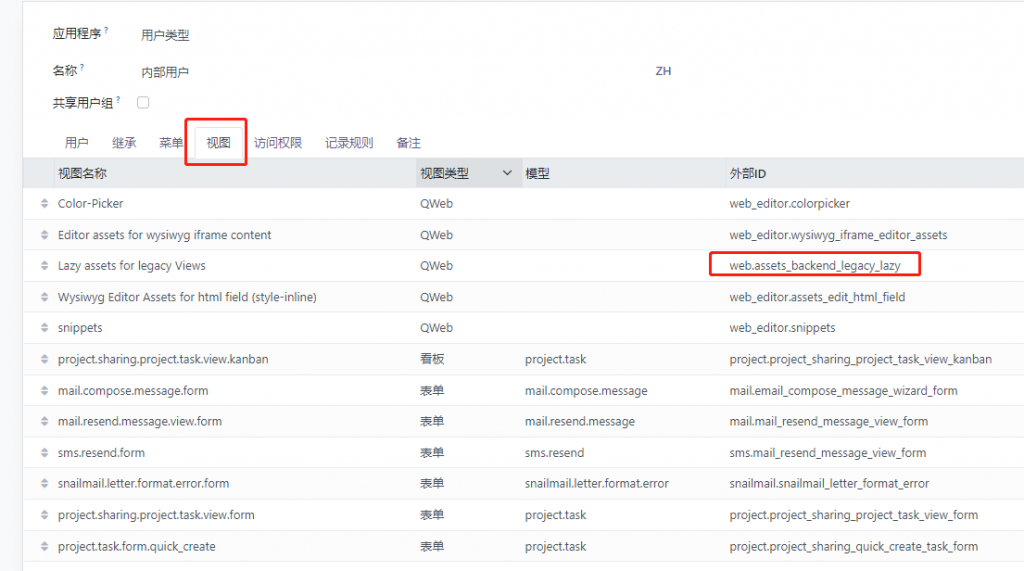Click drag handle of project.task.view.kanban row

[x=44, y=359]
